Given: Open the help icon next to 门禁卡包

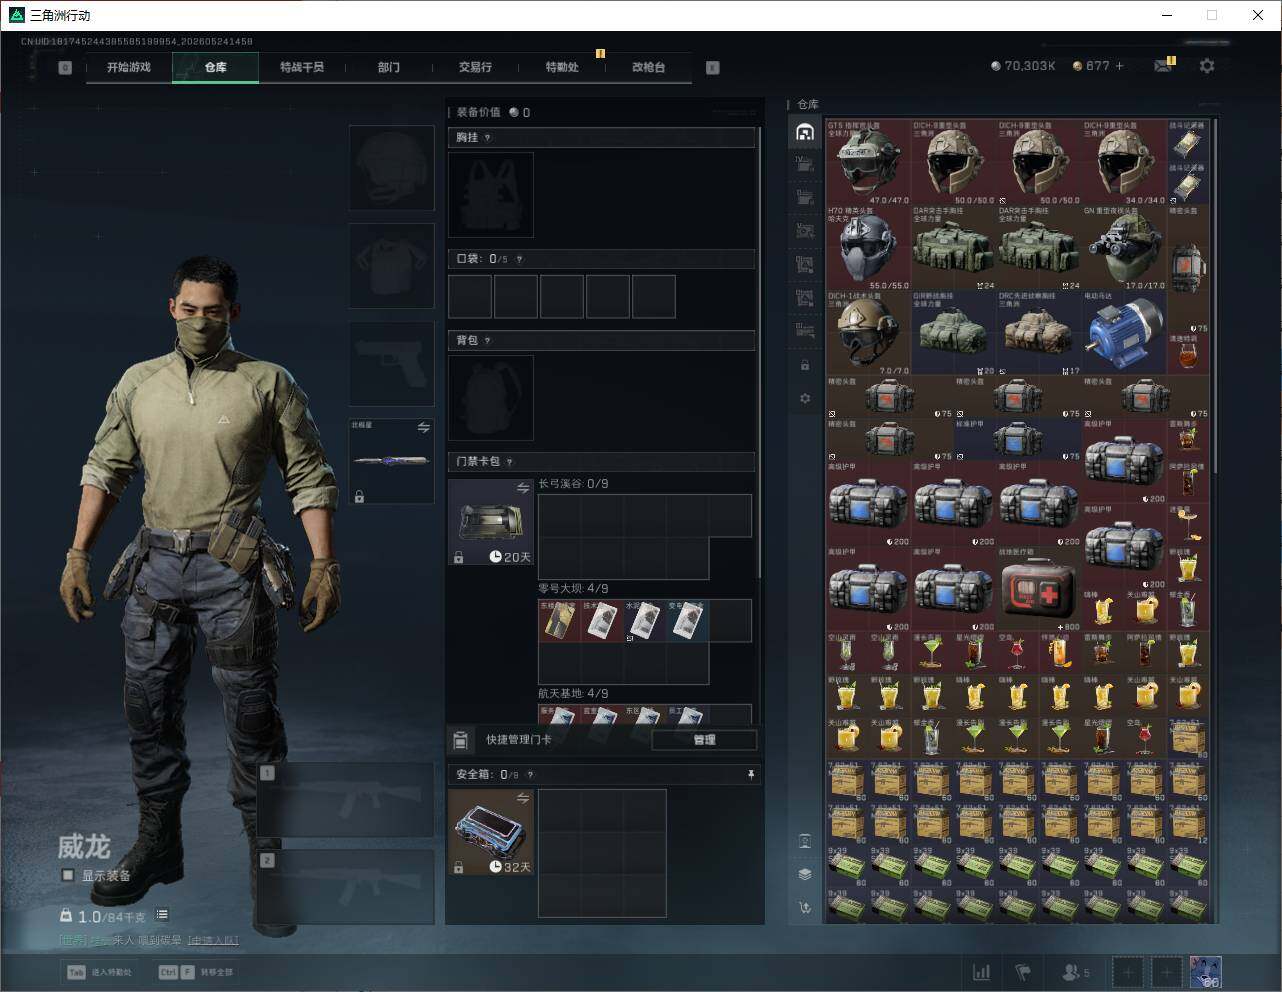Looking at the screenshot, I should (509, 462).
